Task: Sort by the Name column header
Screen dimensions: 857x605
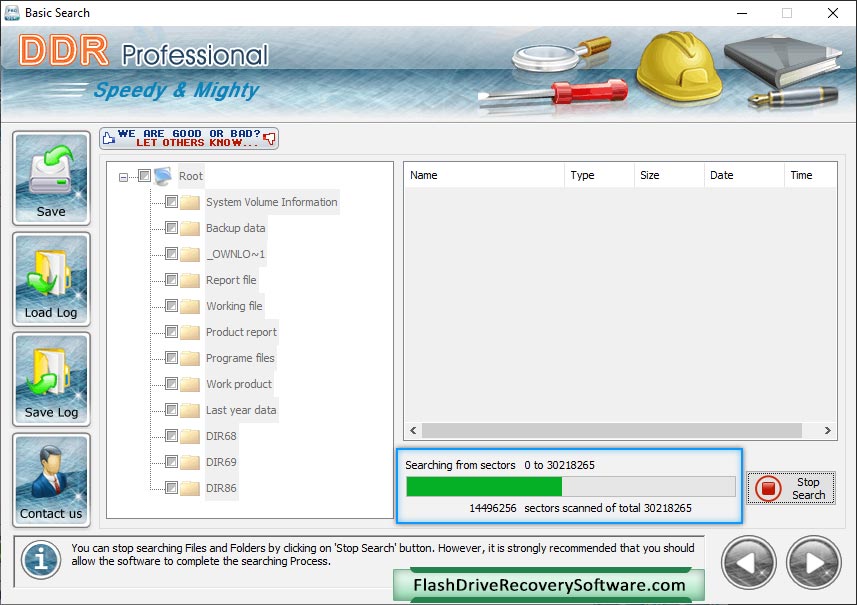Action: click(484, 175)
